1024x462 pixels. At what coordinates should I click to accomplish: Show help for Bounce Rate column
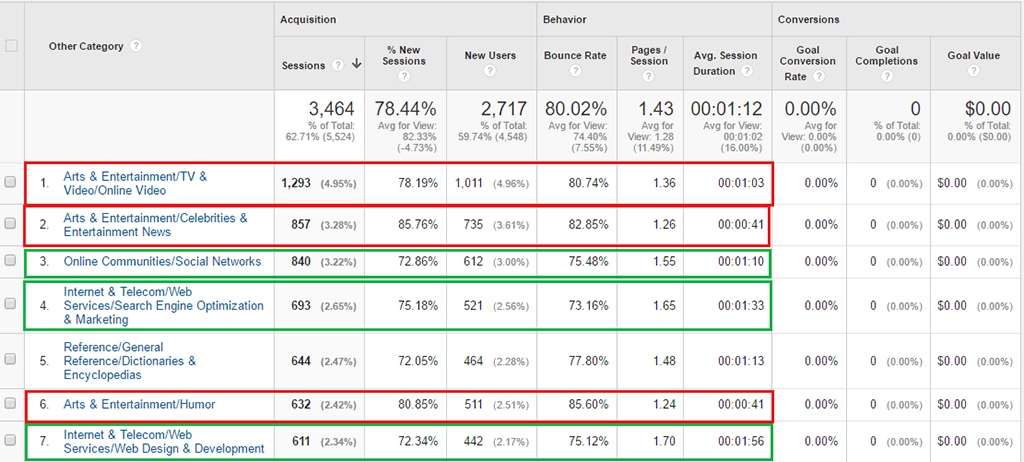click(576, 71)
